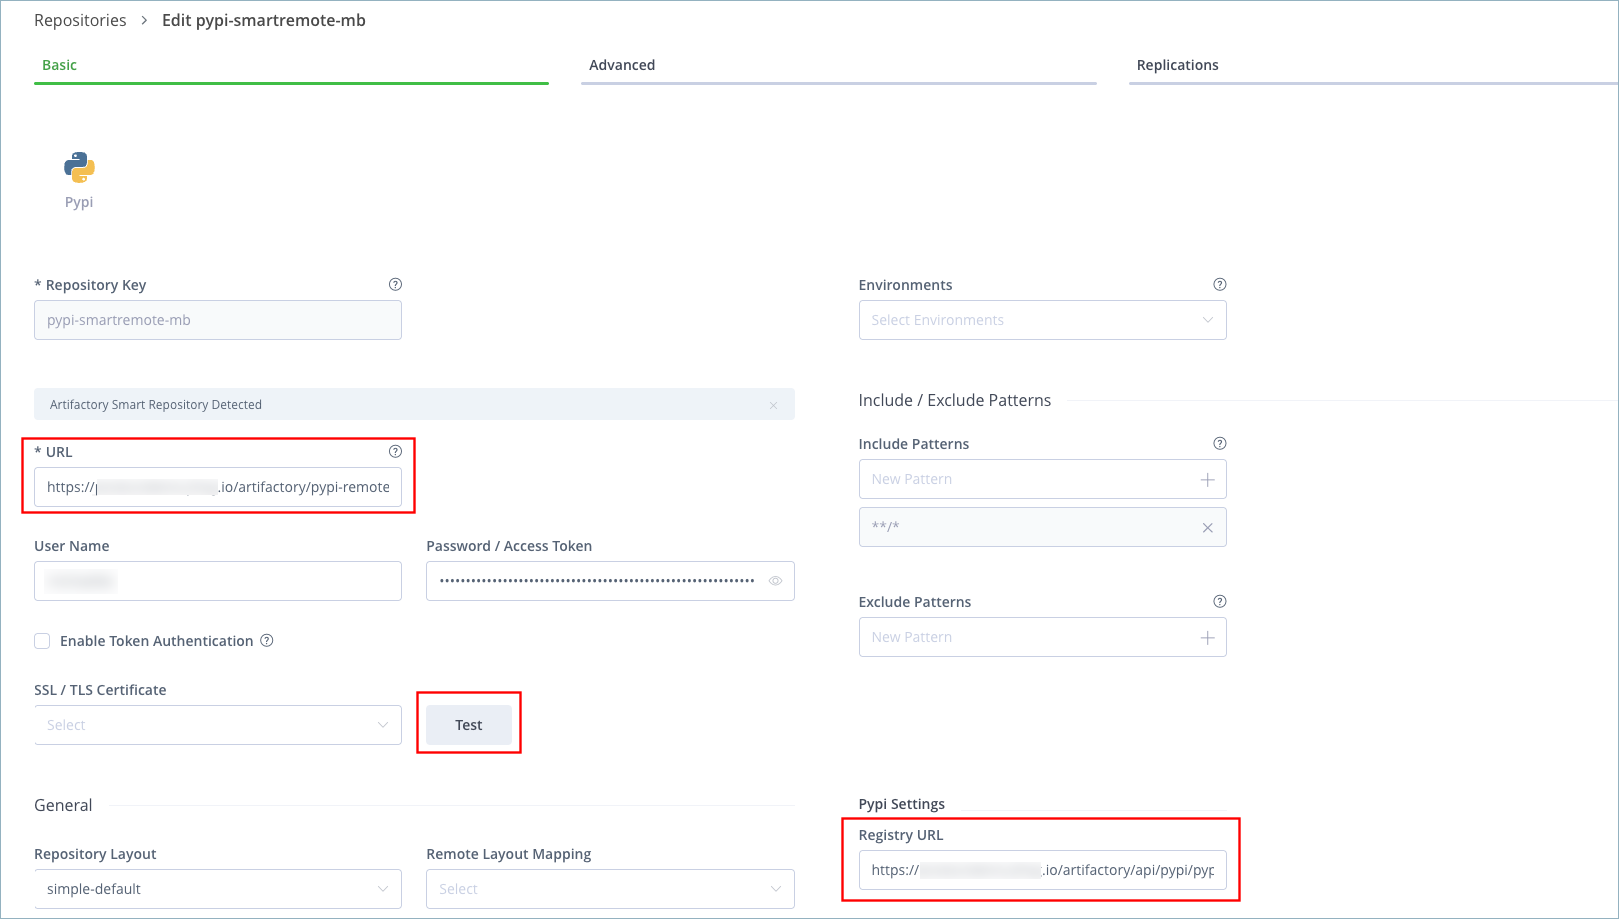Screen dimensions: 1619x919
Task: Open help tooltip for URL field
Action: tap(395, 451)
